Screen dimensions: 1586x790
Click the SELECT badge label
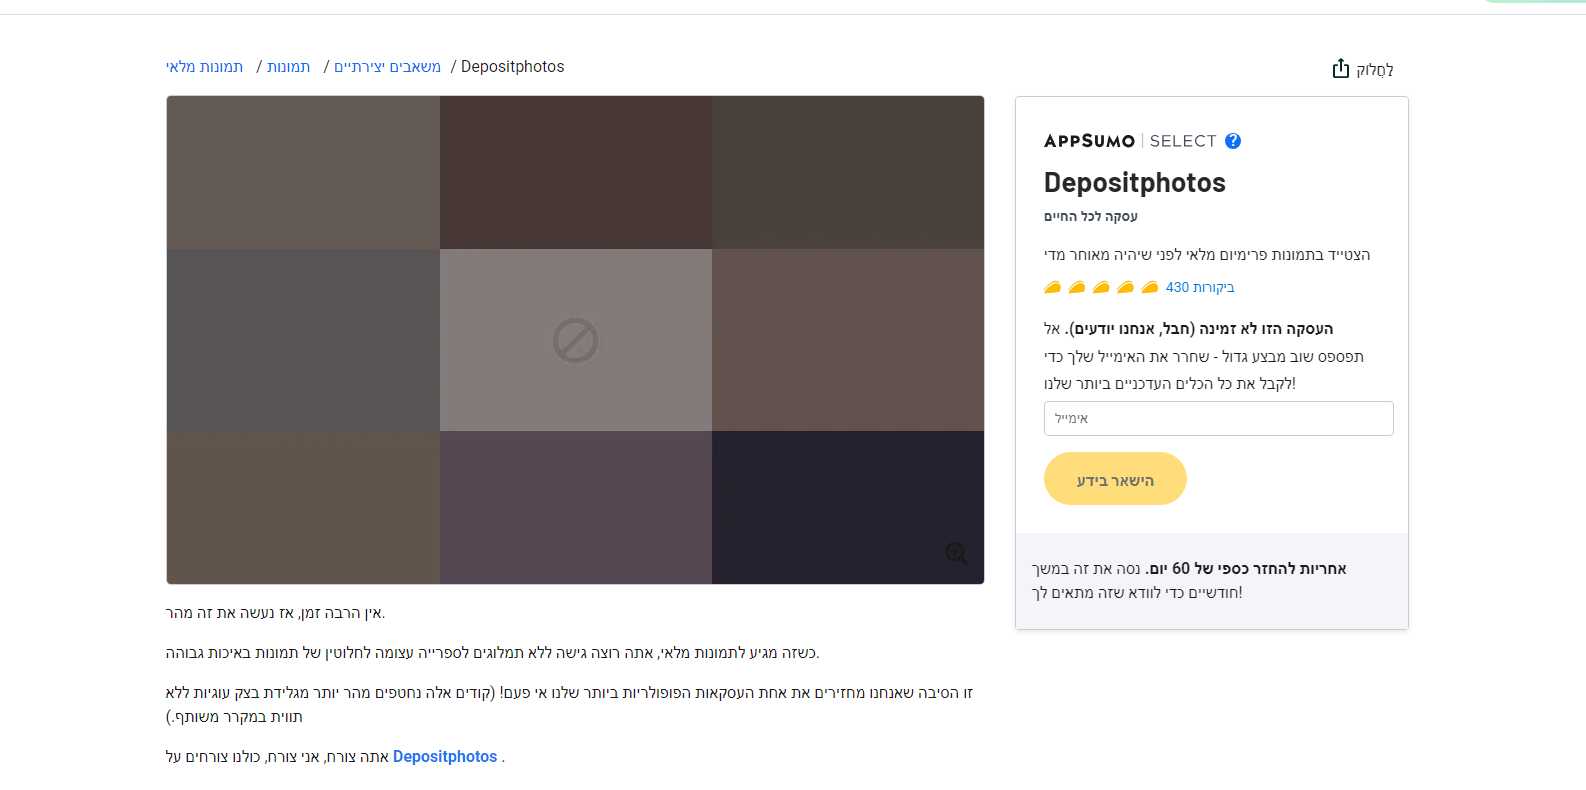(x=1183, y=141)
